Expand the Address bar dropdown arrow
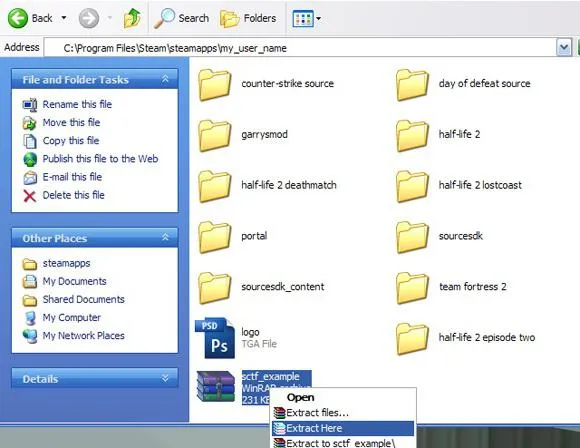The height and width of the screenshot is (448, 580). 564,48
